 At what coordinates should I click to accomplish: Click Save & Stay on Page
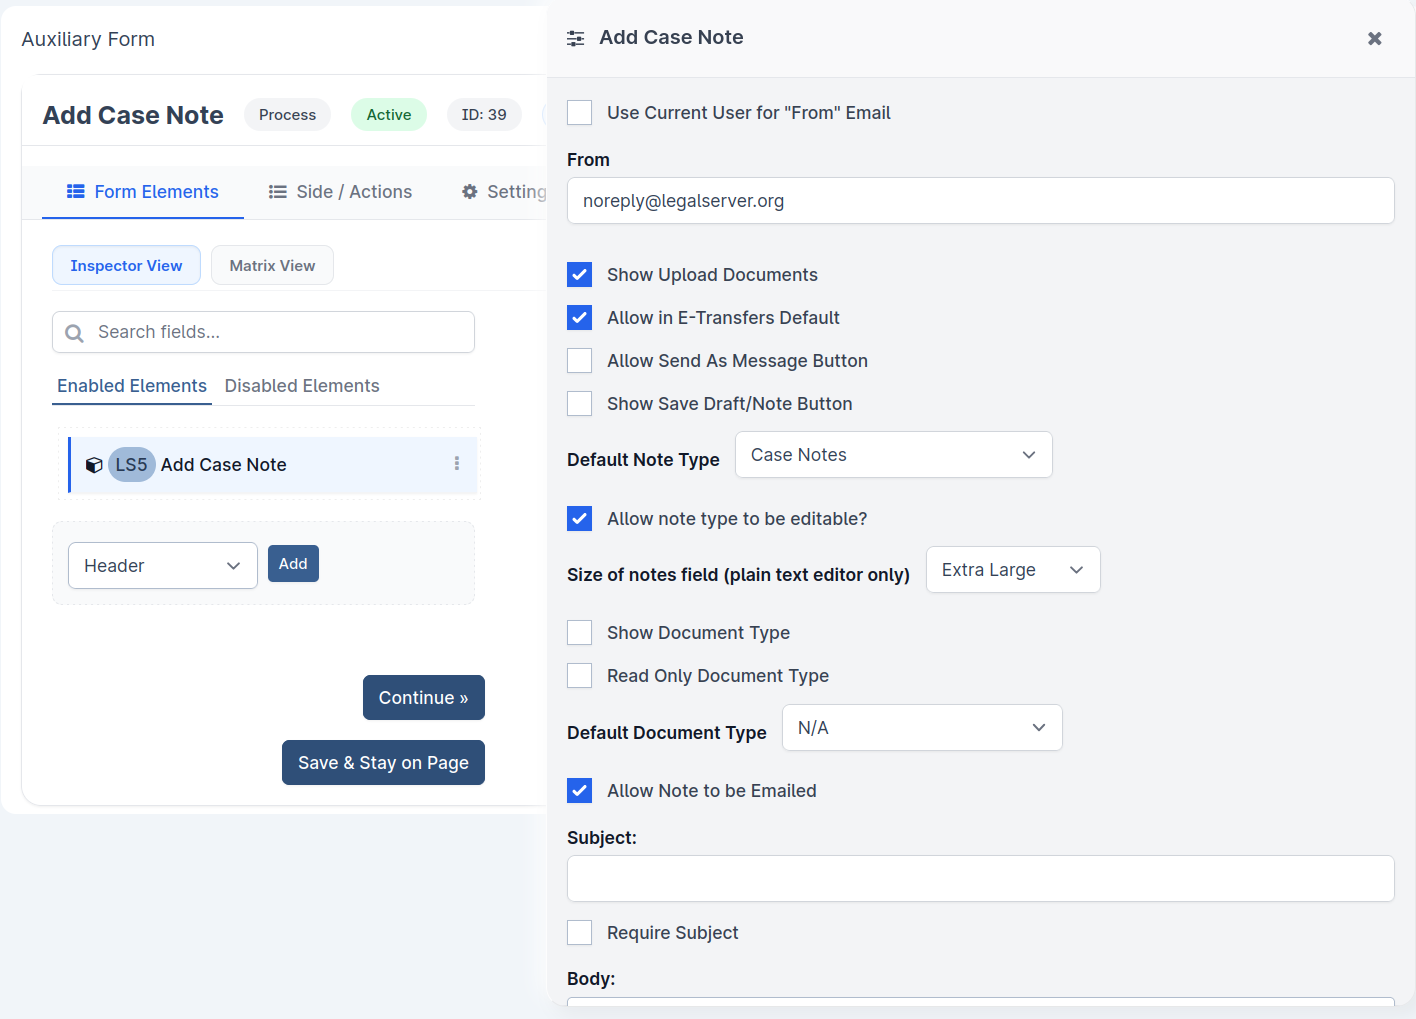click(x=383, y=763)
